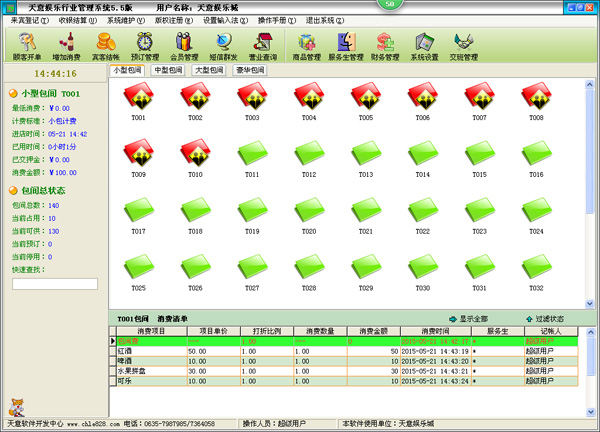Click the 快速查找 search input field
This screenshot has height=432, width=600.
55,283
